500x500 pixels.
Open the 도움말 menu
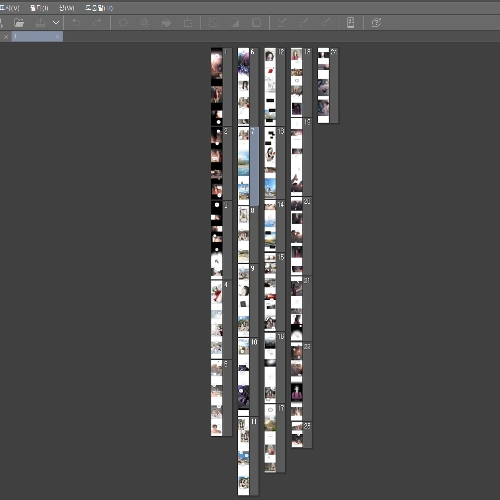pos(99,8)
